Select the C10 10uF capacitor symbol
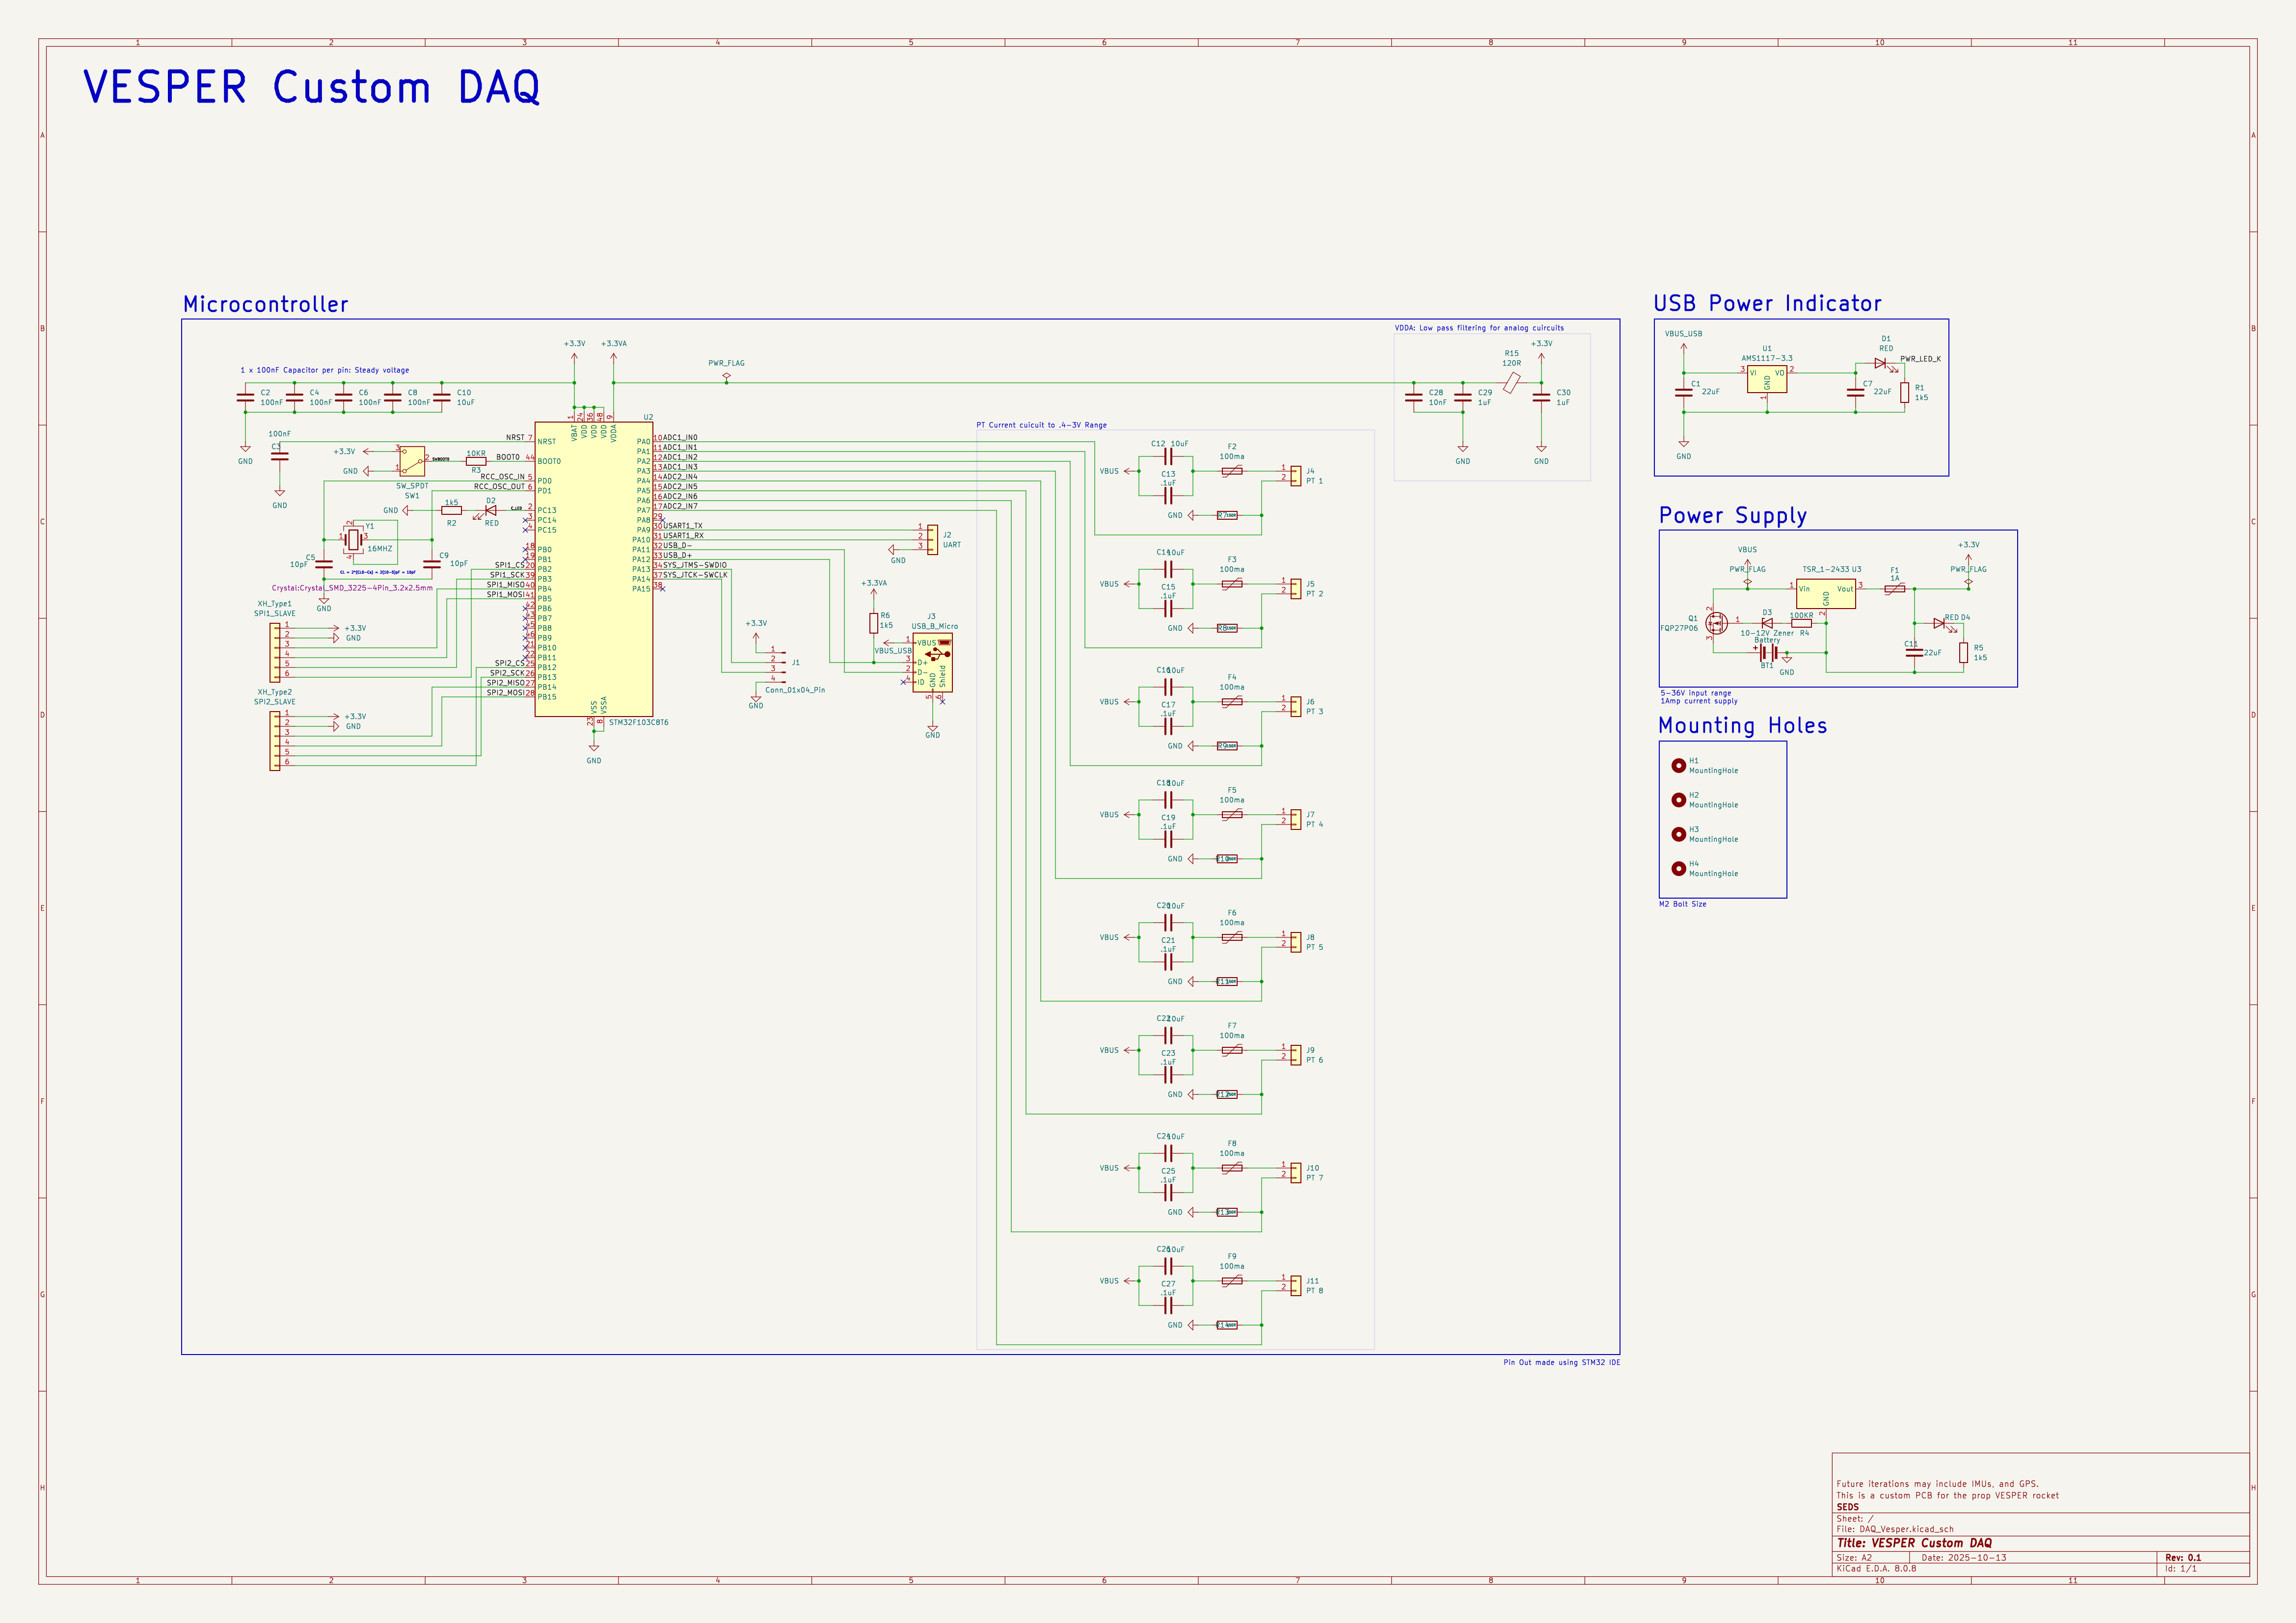This screenshot has height=1623, width=2296. (x=441, y=397)
